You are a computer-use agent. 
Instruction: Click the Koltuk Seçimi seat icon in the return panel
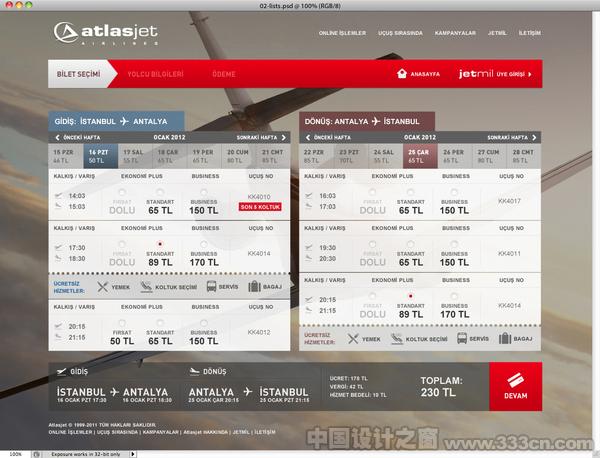397,339
